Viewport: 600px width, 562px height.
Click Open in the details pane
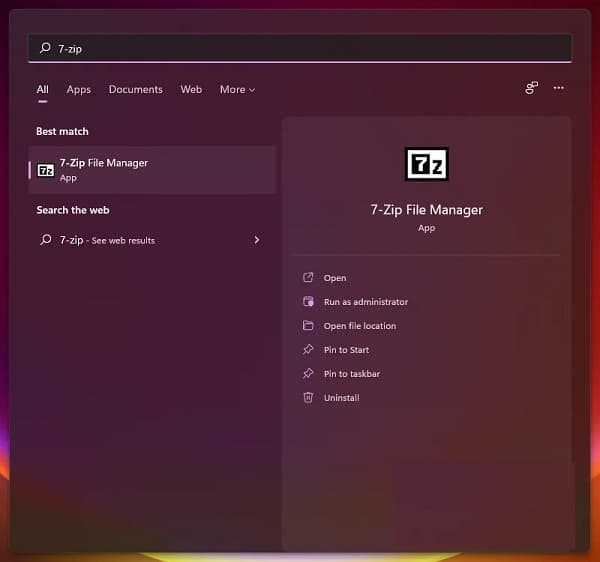pyautogui.click(x=335, y=278)
